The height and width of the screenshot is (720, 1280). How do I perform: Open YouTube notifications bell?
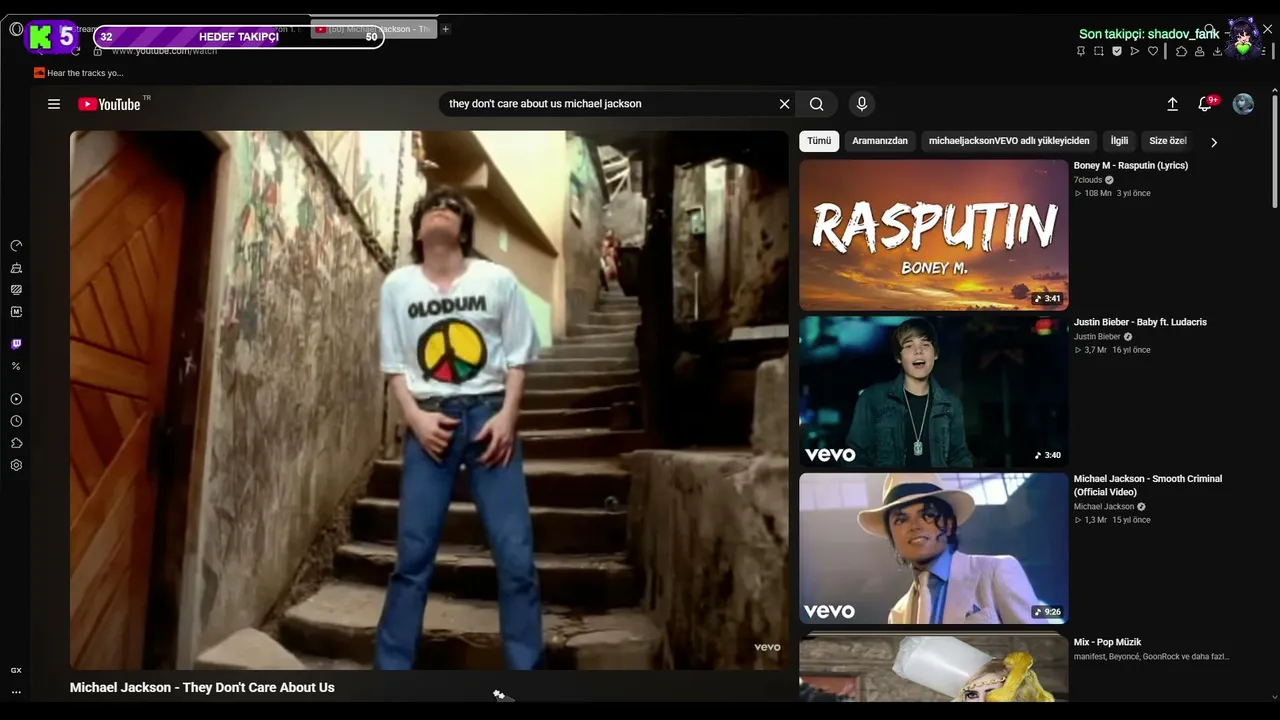coord(1206,104)
